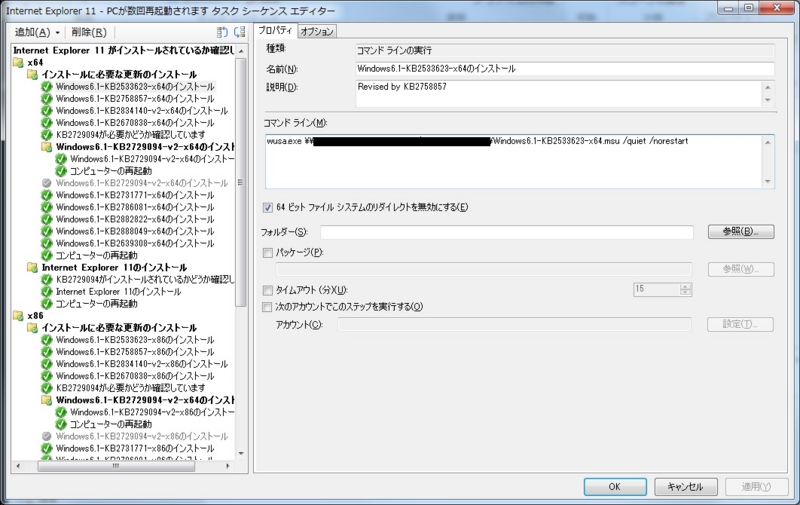
Task: Switch to the オプション tab
Action: pos(317,31)
